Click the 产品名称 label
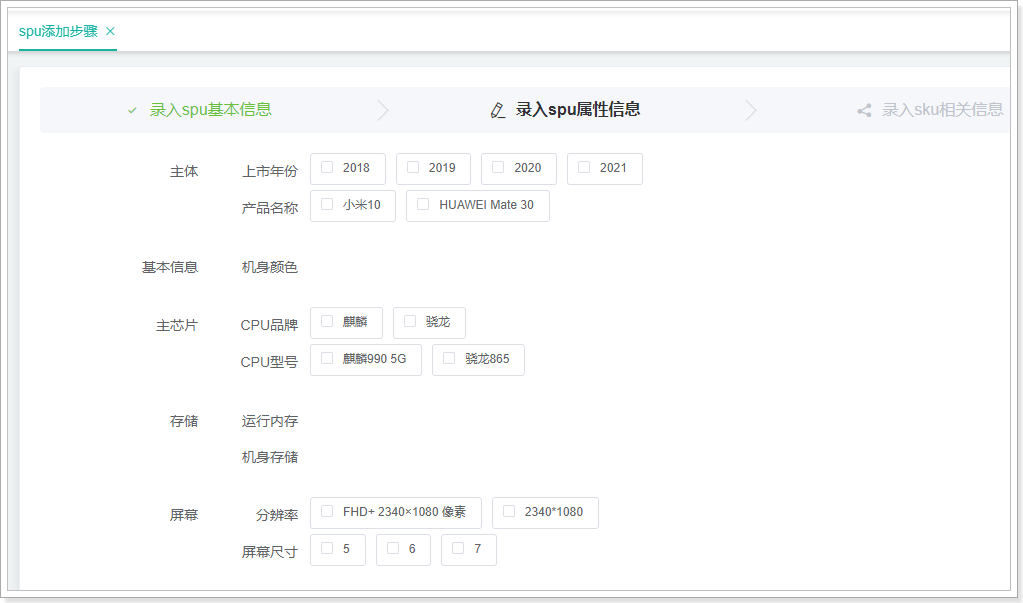Viewport: 1023px width, 603px height. (x=269, y=208)
